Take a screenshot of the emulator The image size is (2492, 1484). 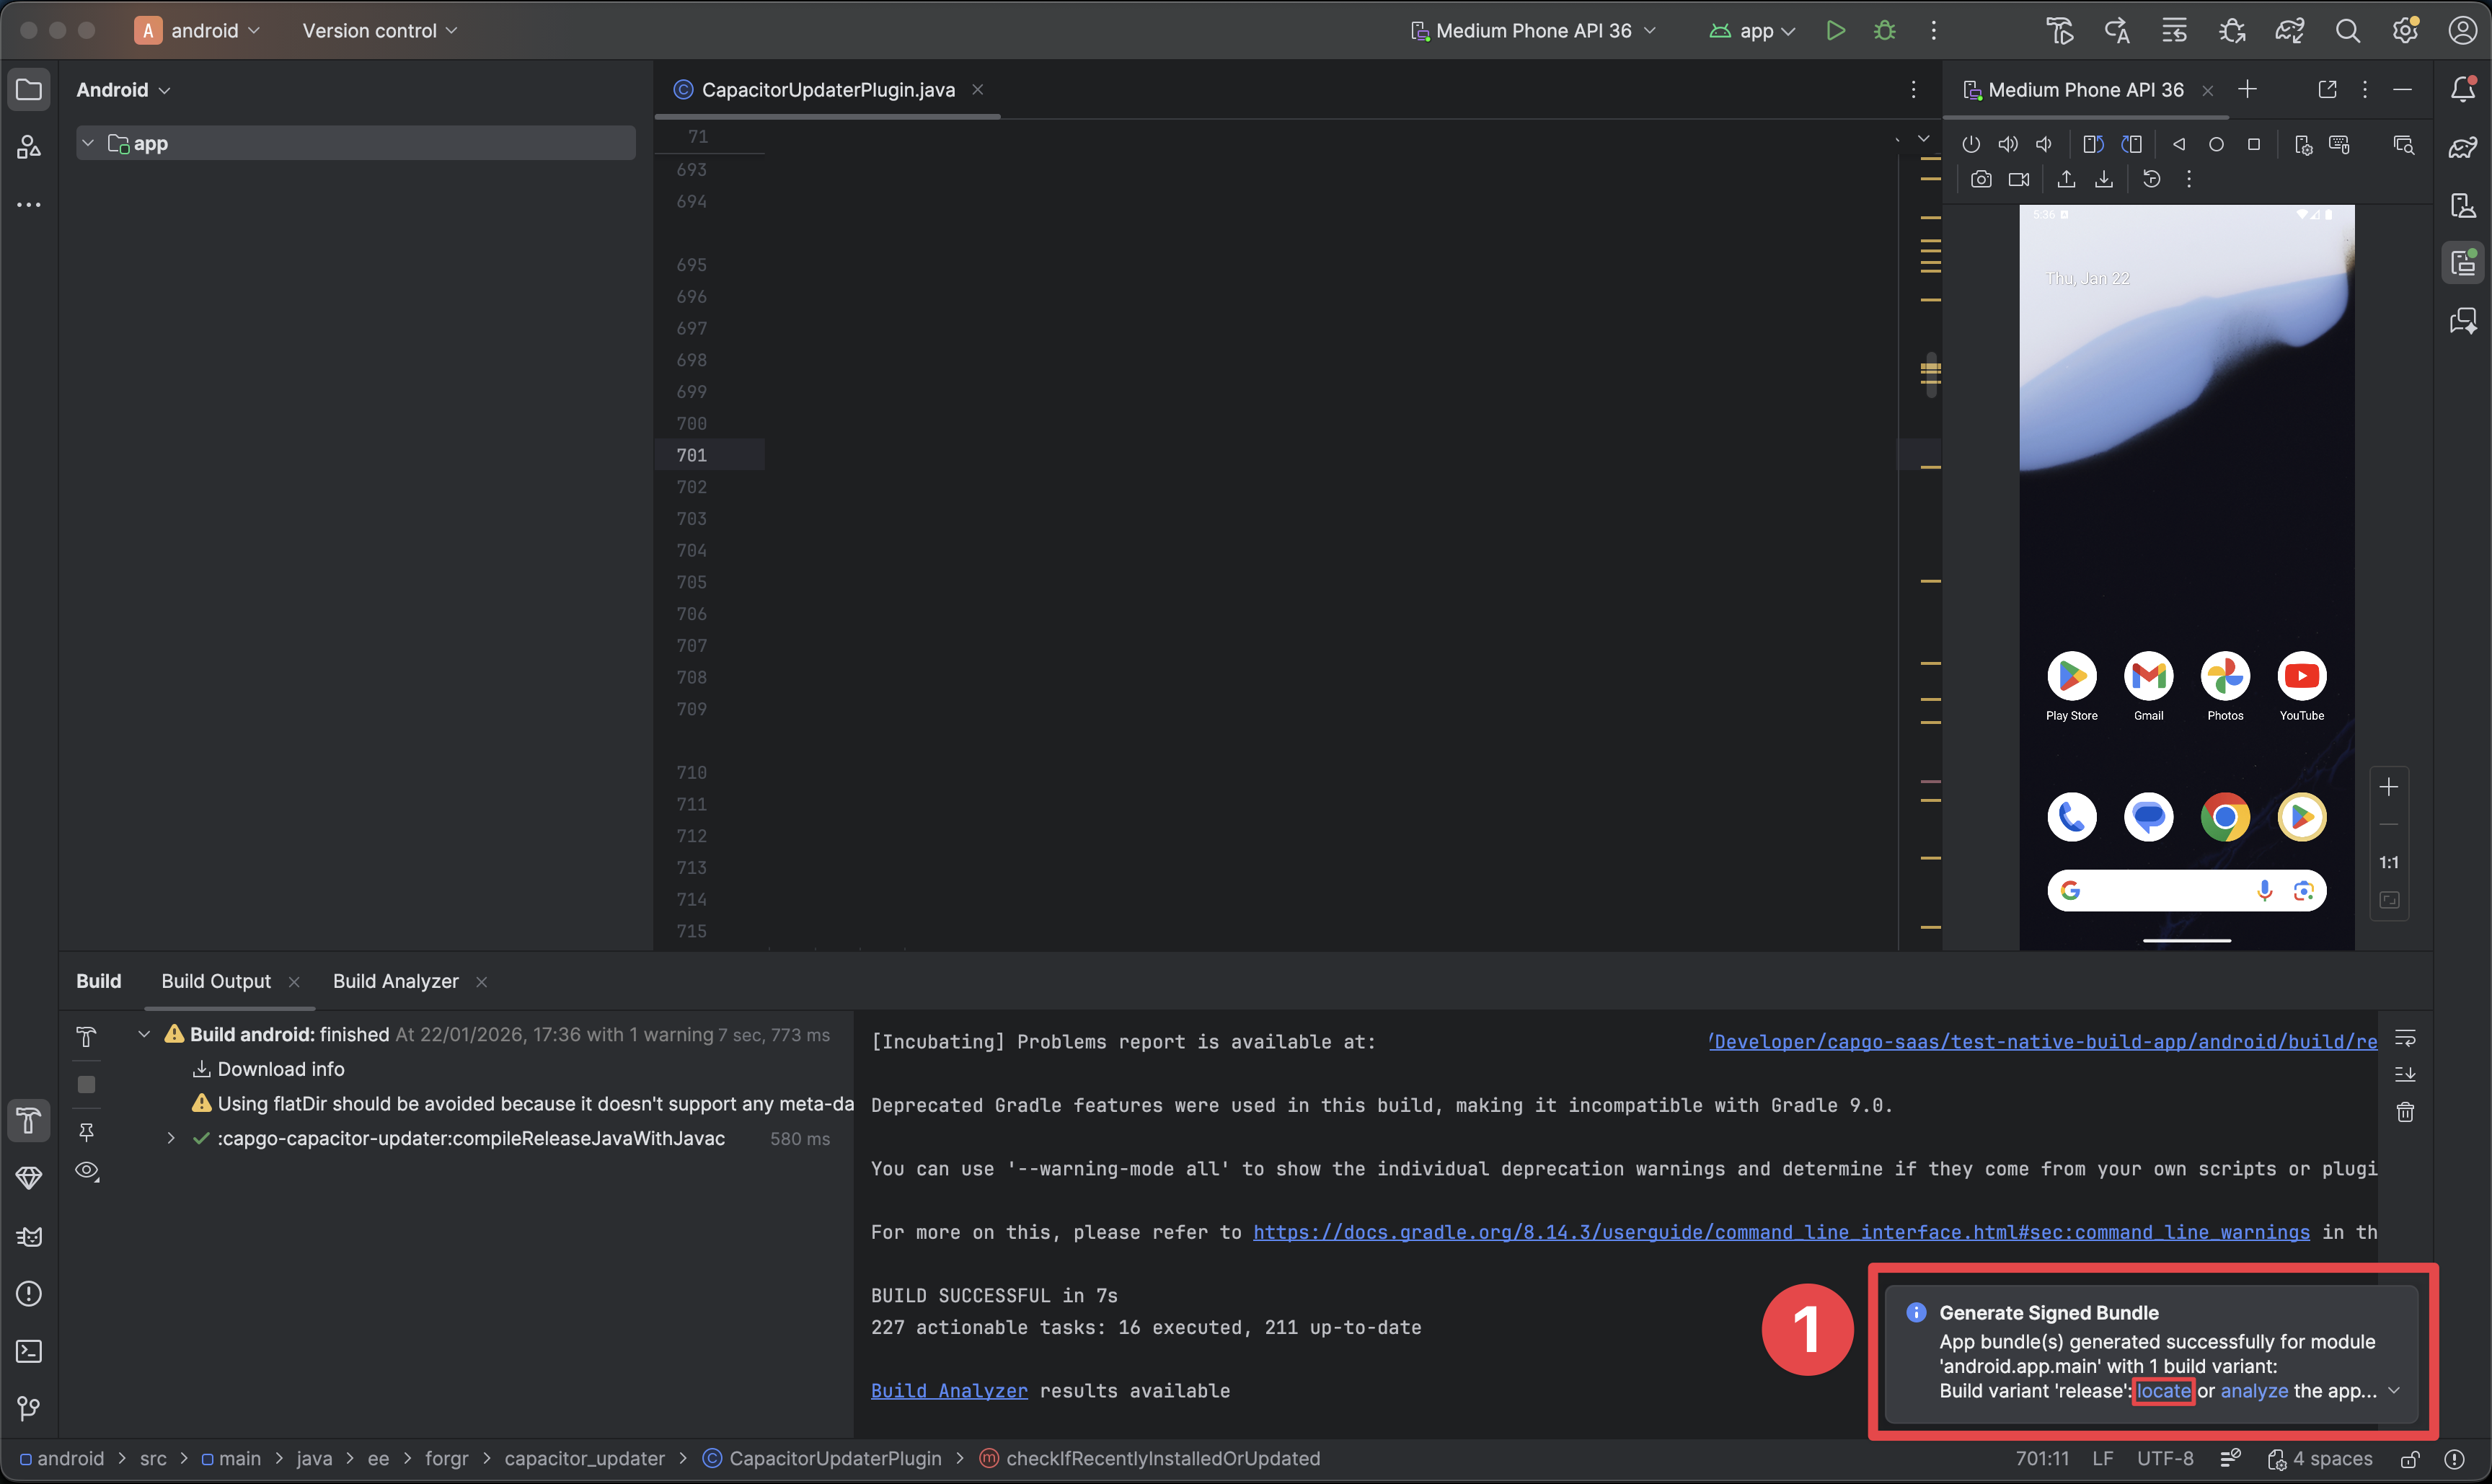coord(1981,179)
